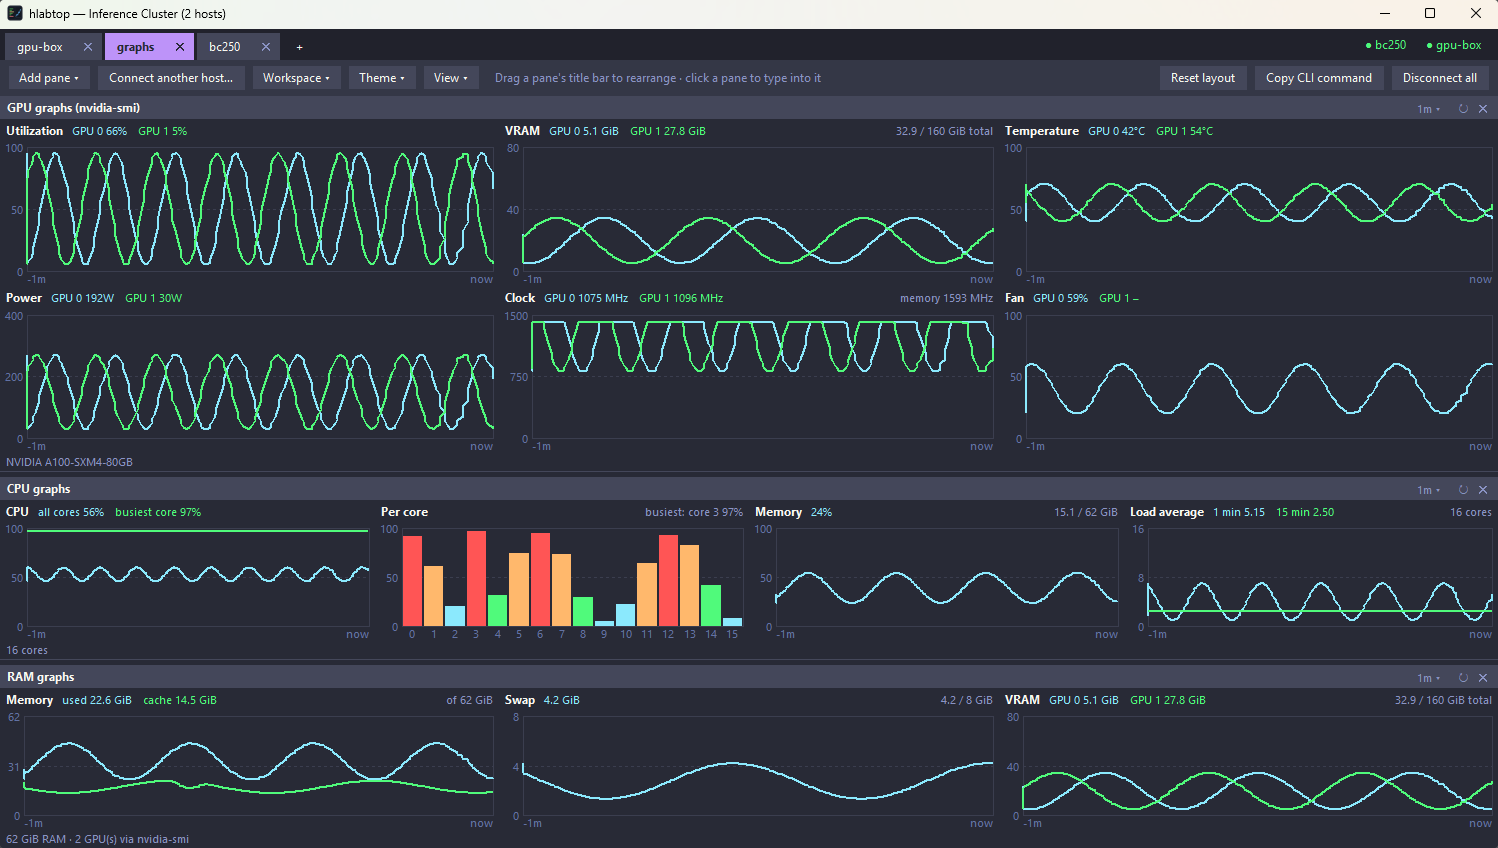Viewport: 1498px width, 848px height.
Task: Open the Add pane dropdown
Action: [49, 78]
